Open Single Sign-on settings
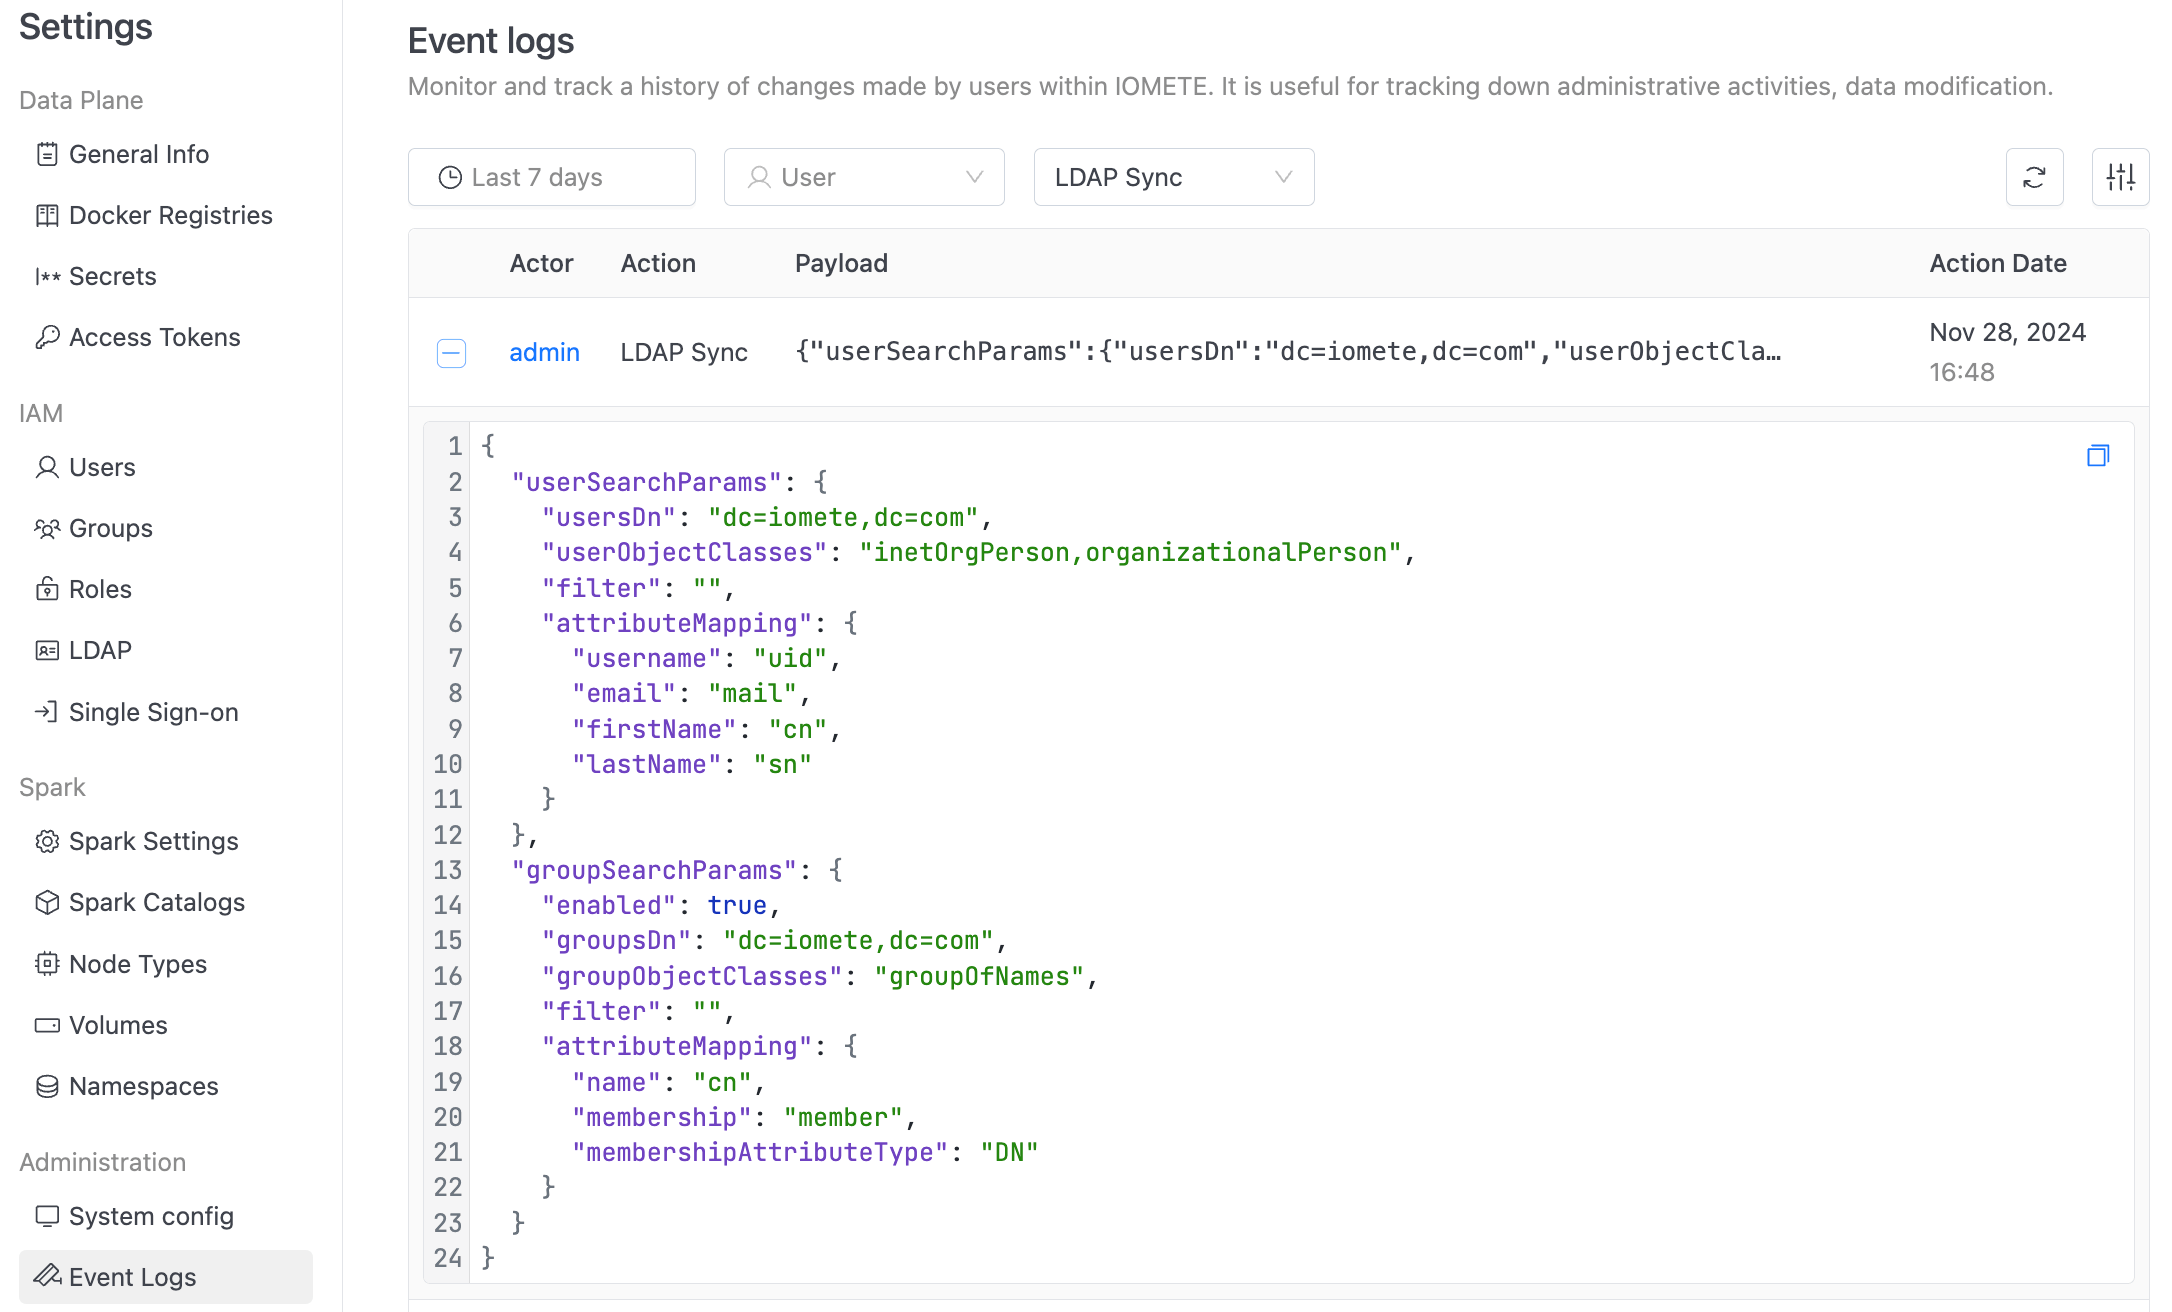 click(153, 712)
